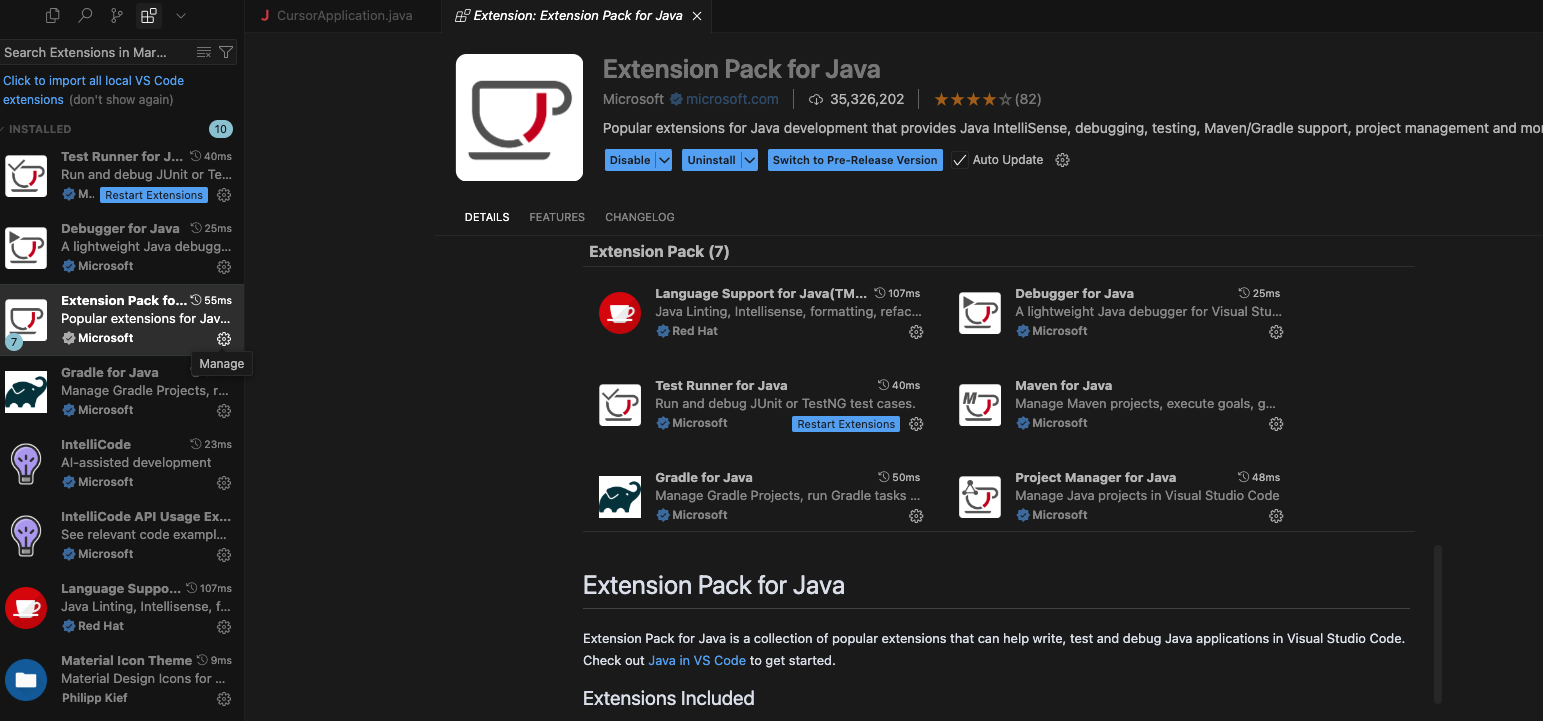Image resolution: width=1543 pixels, height=721 pixels.
Task: Open Project Manager for Java title in pack
Action: coord(1095,477)
